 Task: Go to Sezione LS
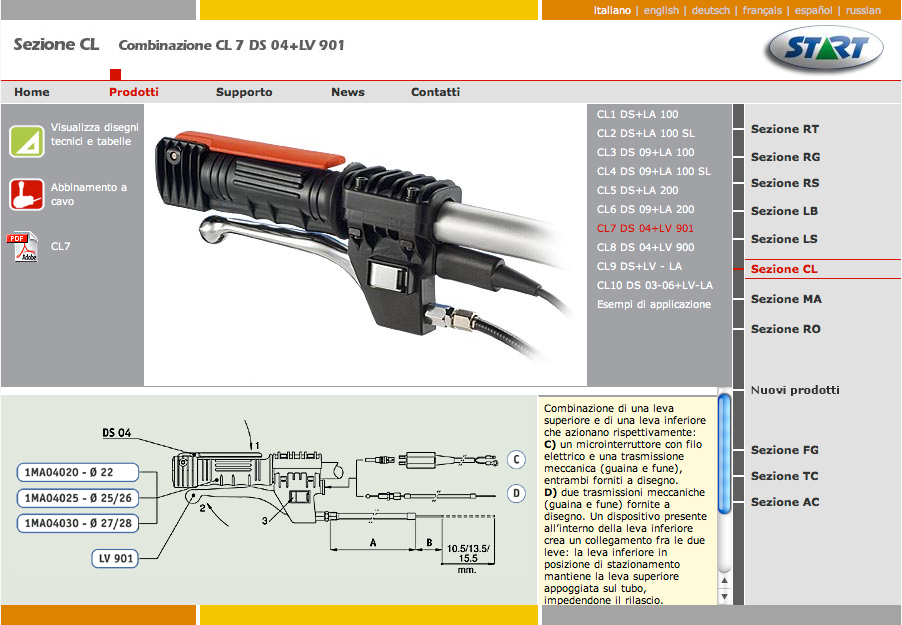click(x=784, y=239)
